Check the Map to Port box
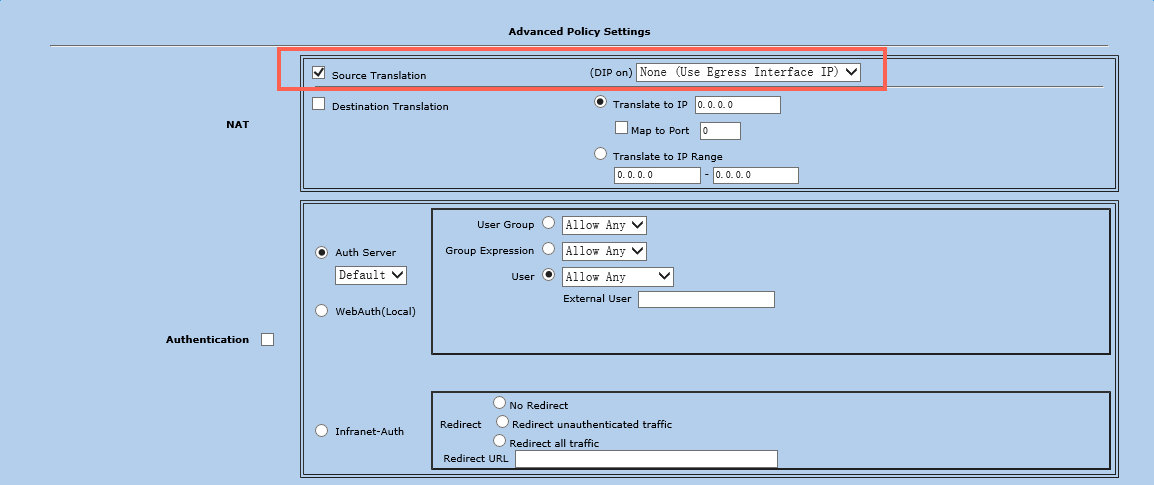Viewport: 1154px width, 485px height. click(621, 128)
